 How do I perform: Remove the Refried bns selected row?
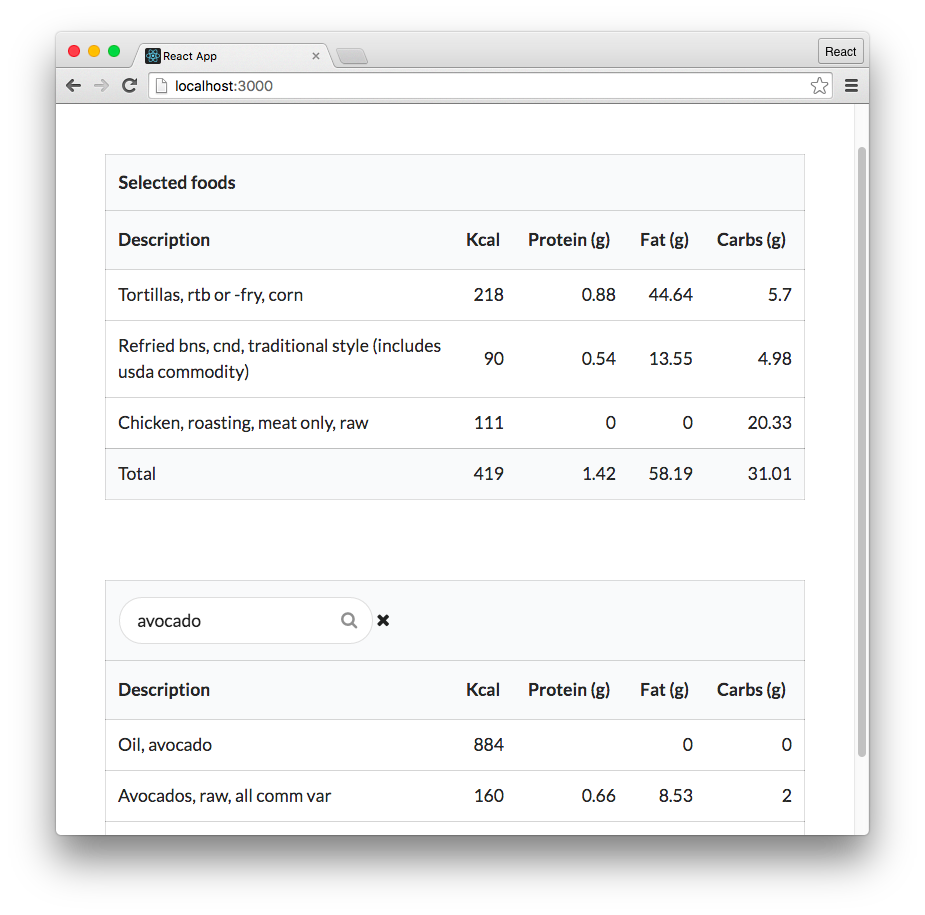click(x=455, y=359)
